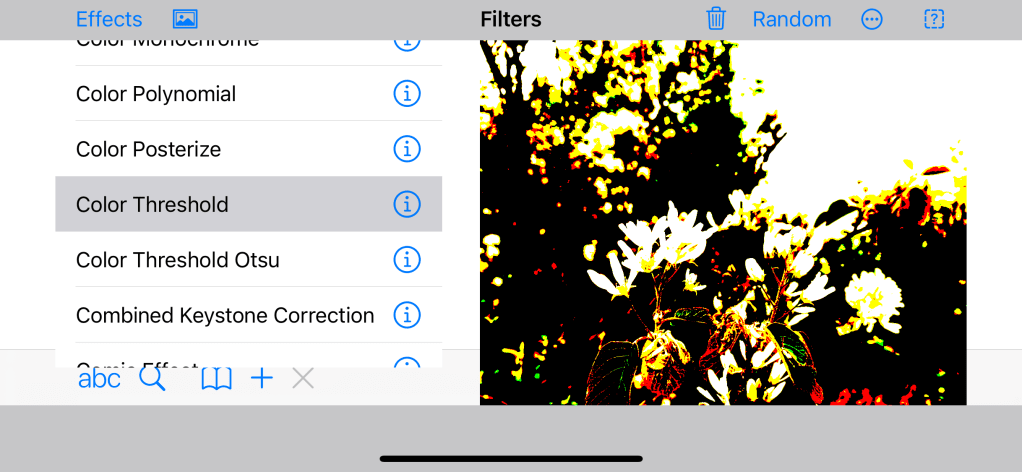This screenshot has width=1022, height=472.
Task: Show info for Combined Keystone Correction
Action: pyautogui.click(x=406, y=315)
